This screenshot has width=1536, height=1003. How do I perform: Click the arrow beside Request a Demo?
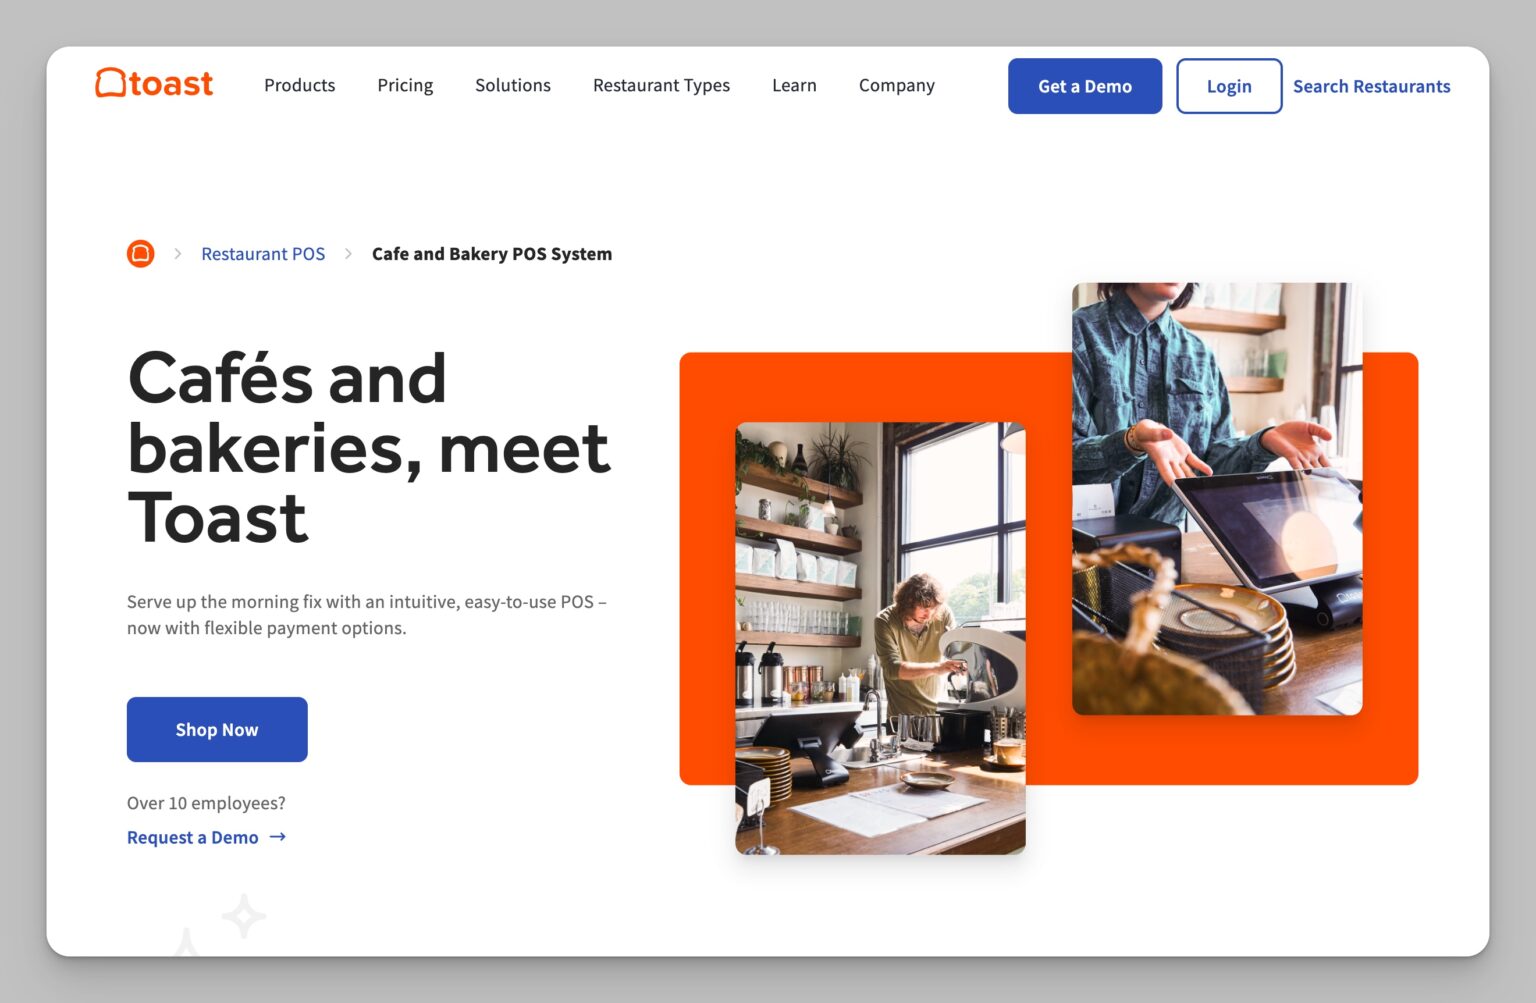(x=278, y=837)
